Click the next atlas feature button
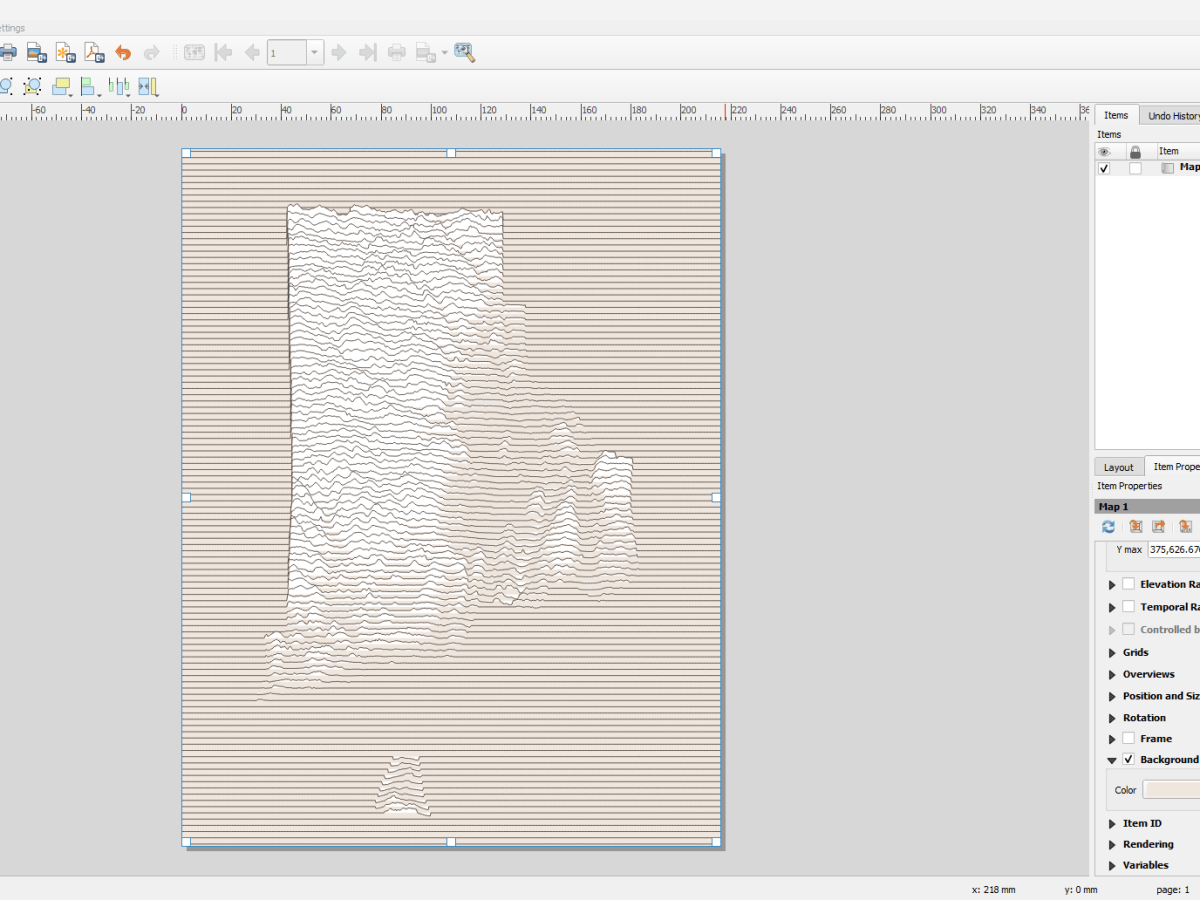Image resolution: width=1200 pixels, height=900 pixels. coord(340,52)
